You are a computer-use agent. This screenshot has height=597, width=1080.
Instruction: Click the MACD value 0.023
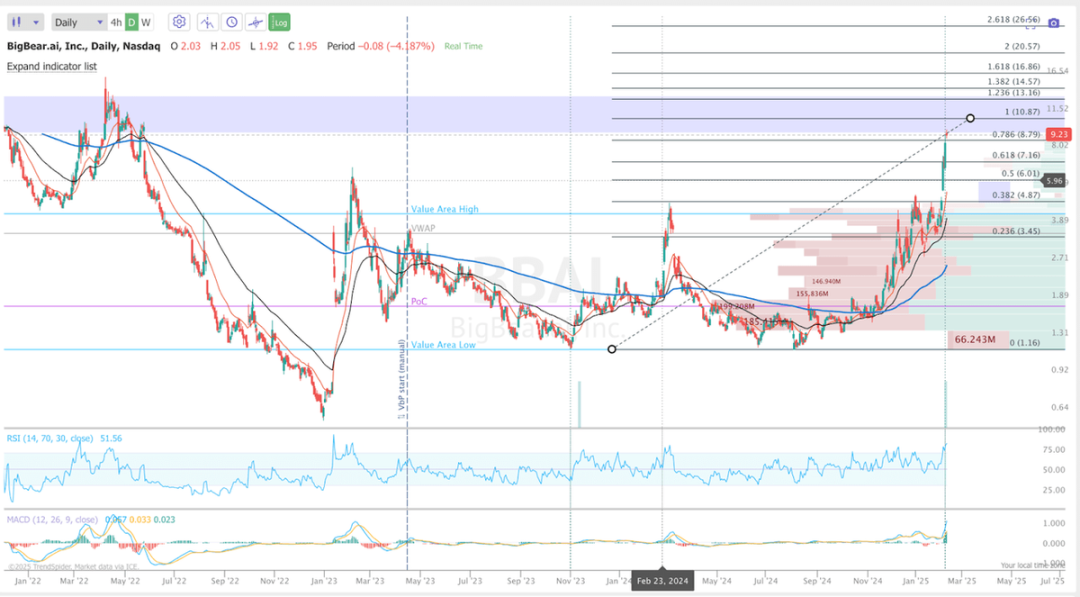pos(164,519)
